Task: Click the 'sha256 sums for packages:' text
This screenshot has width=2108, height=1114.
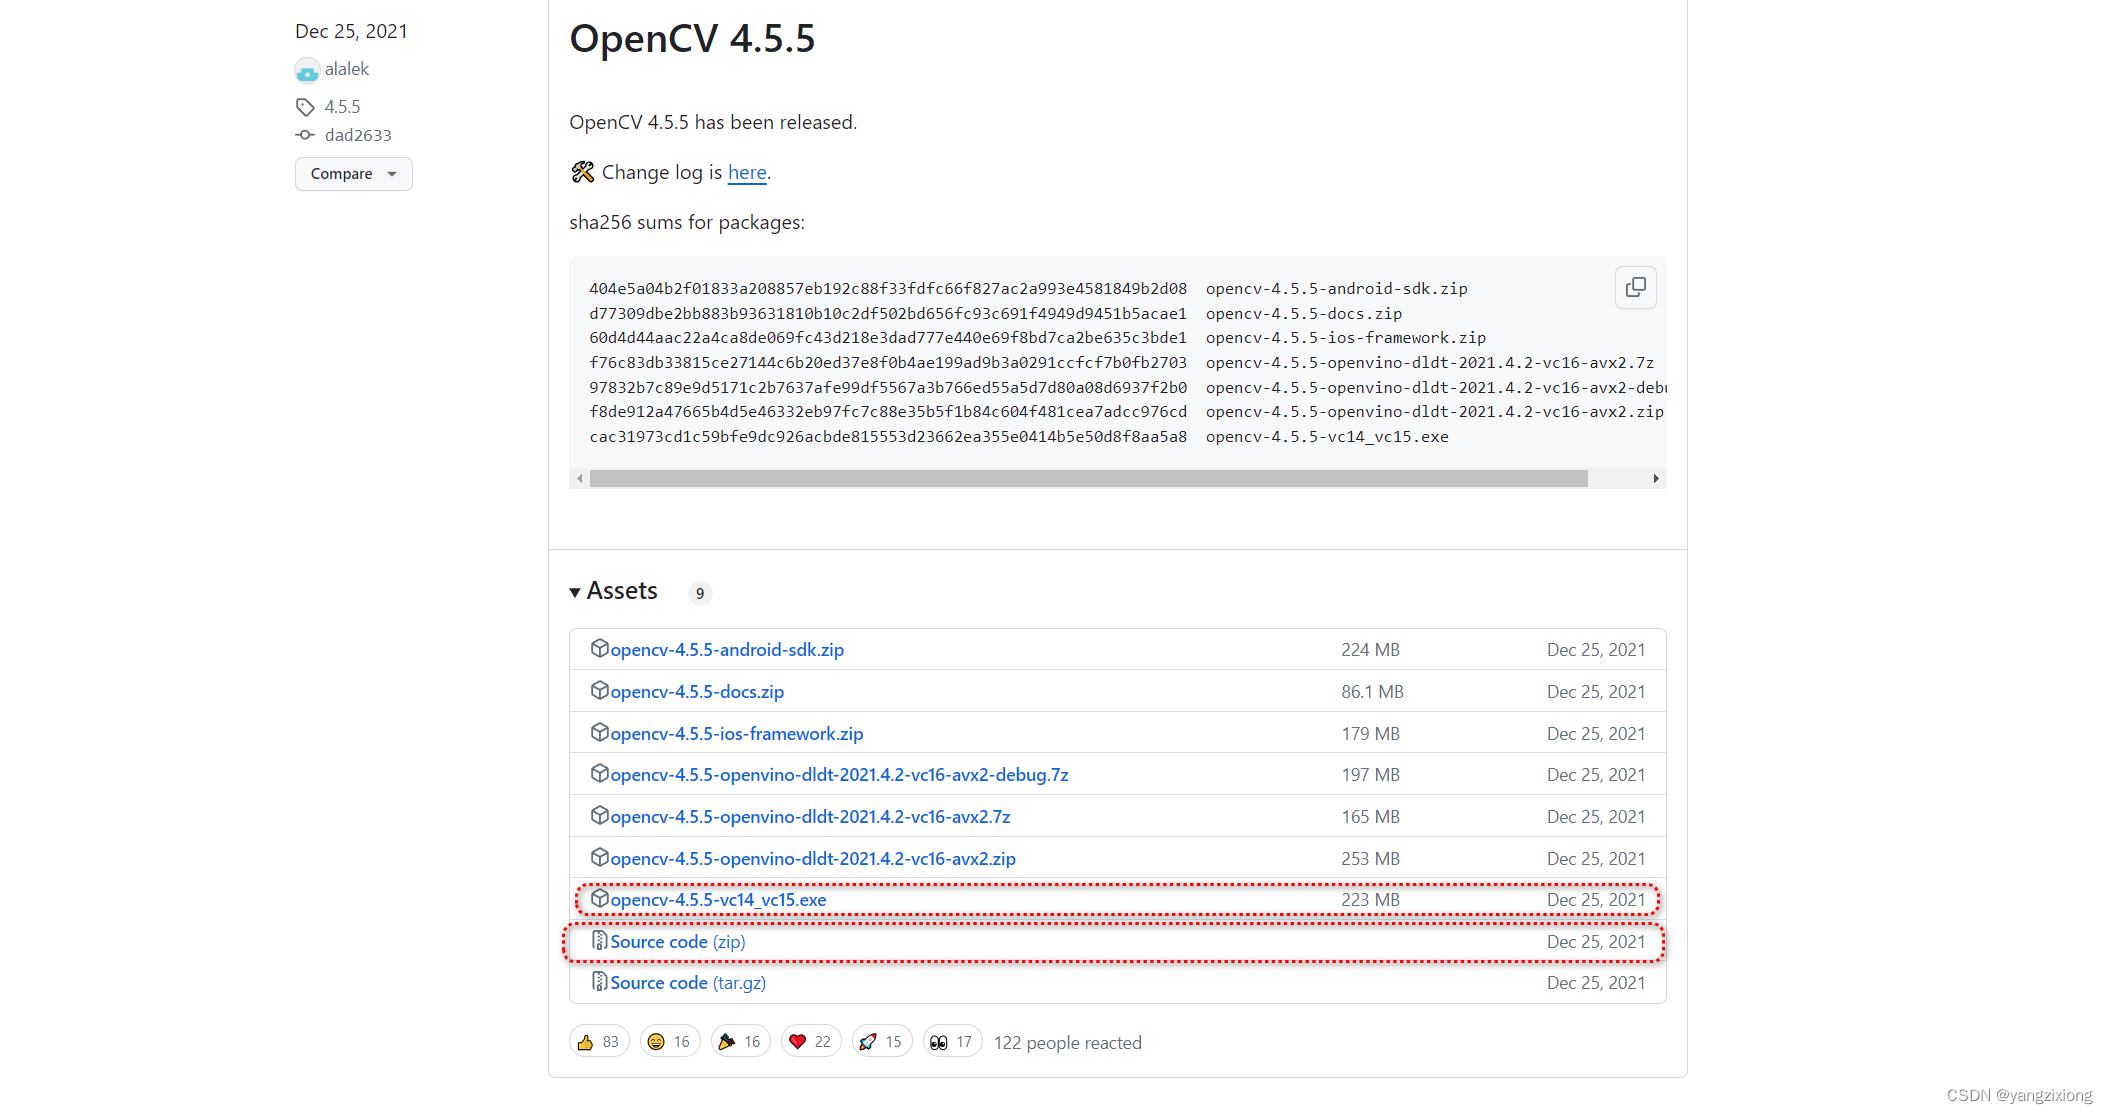Action: click(x=687, y=222)
